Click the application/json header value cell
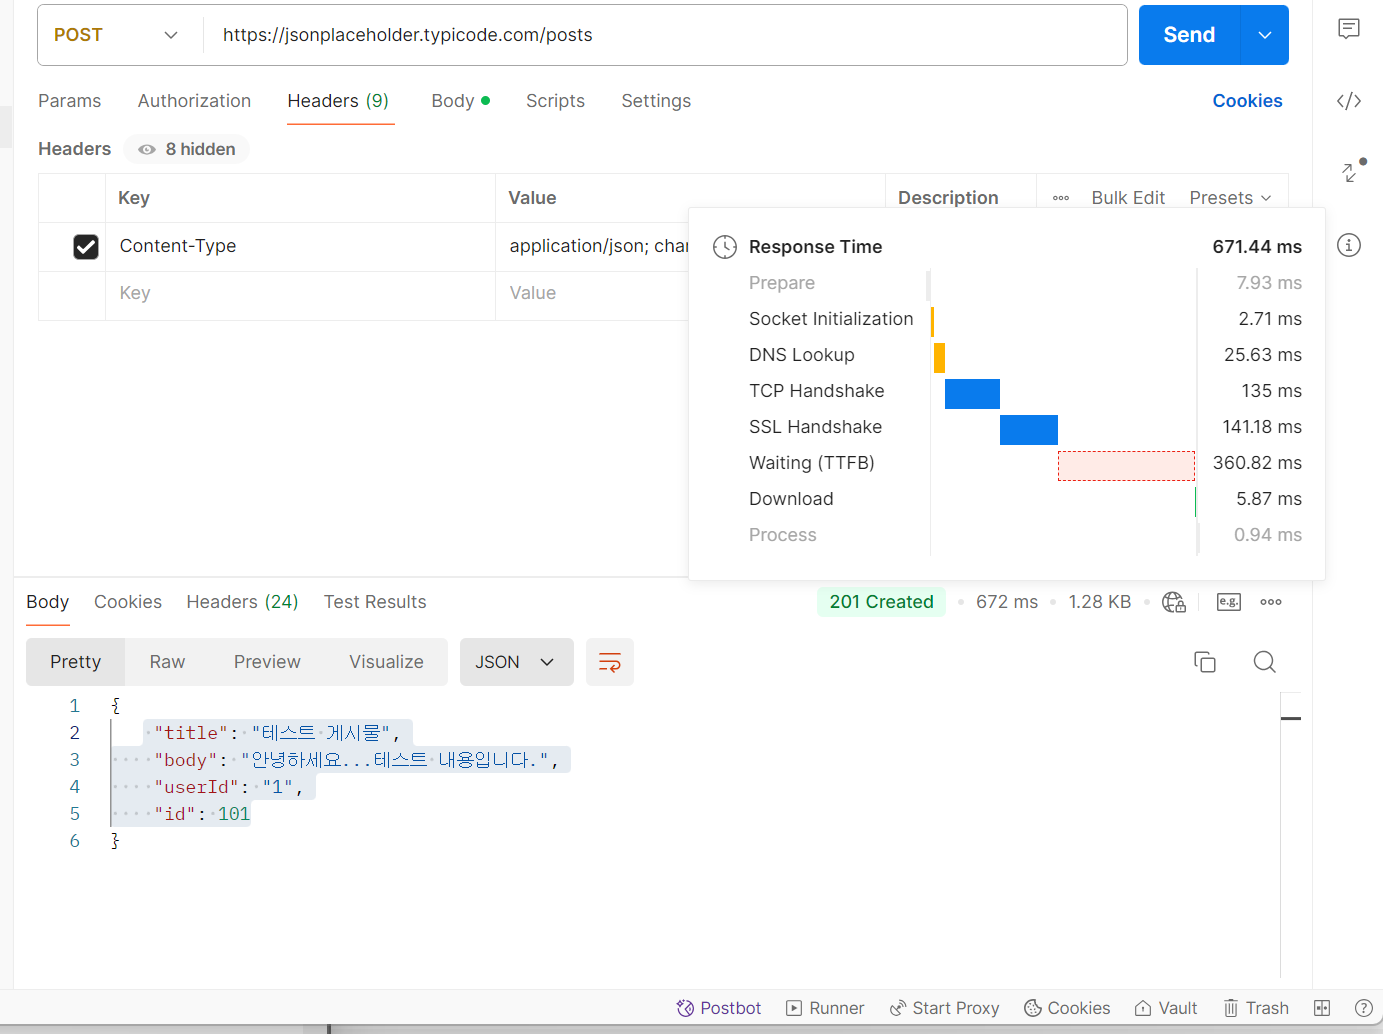1383x1034 pixels. point(592,247)
